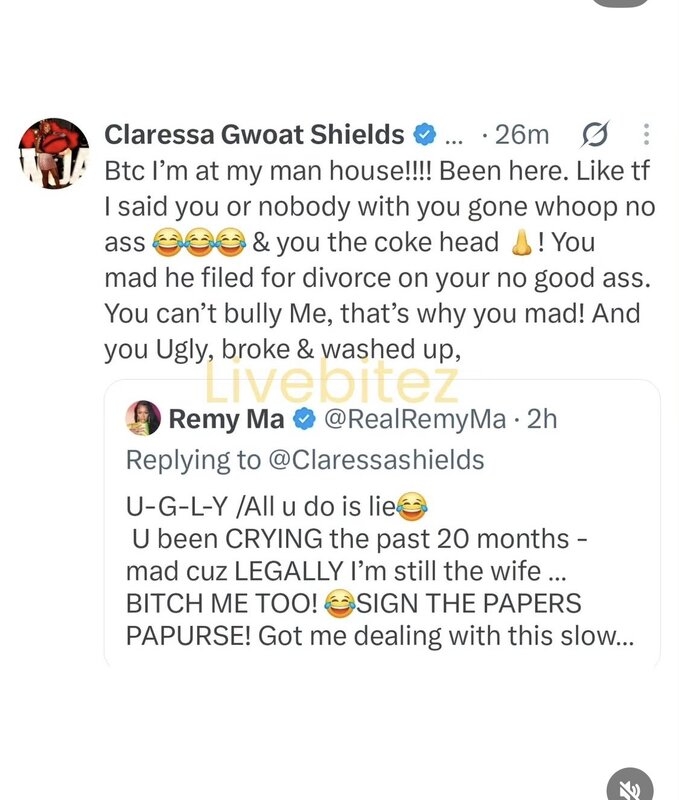Image resolution: width=679 pixels, height=800 pixels.
Task: Unmute via the speaker icon
Action: pyautogui.click(x=631, y=785)
